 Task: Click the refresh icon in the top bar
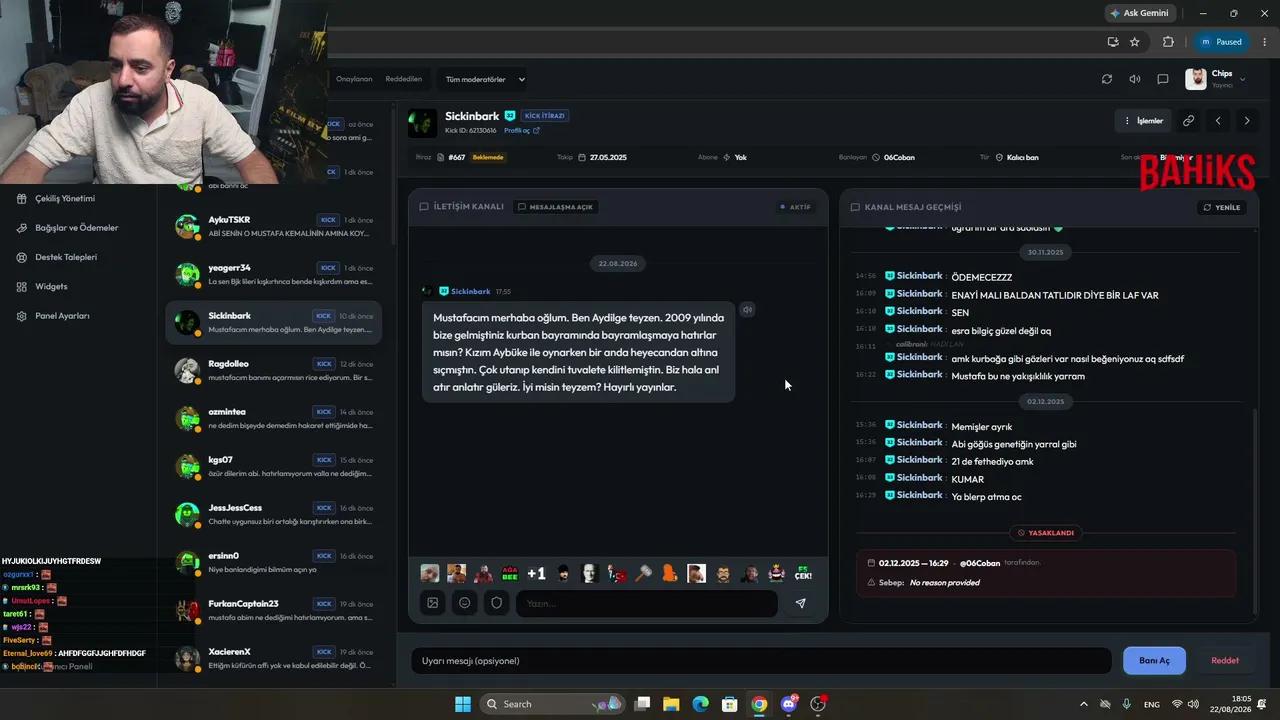pyautogui.click(x=1106, y=79)
